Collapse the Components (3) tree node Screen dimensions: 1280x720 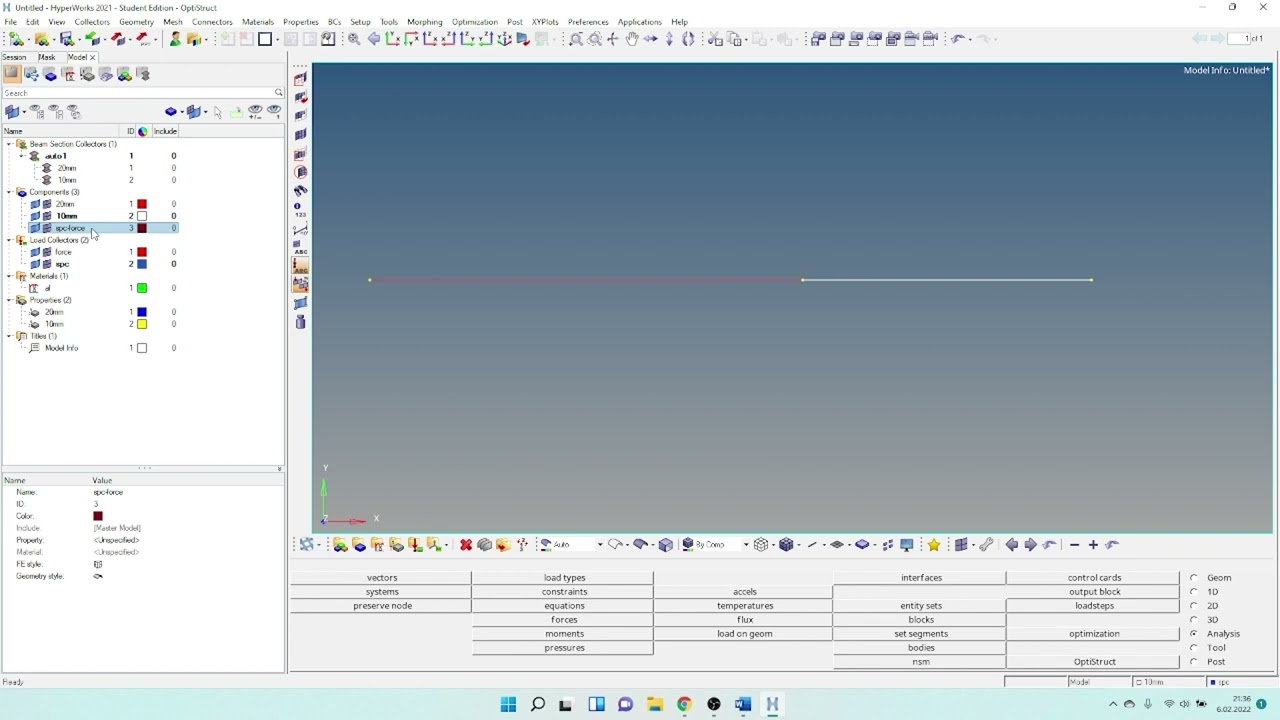(9, 192)
